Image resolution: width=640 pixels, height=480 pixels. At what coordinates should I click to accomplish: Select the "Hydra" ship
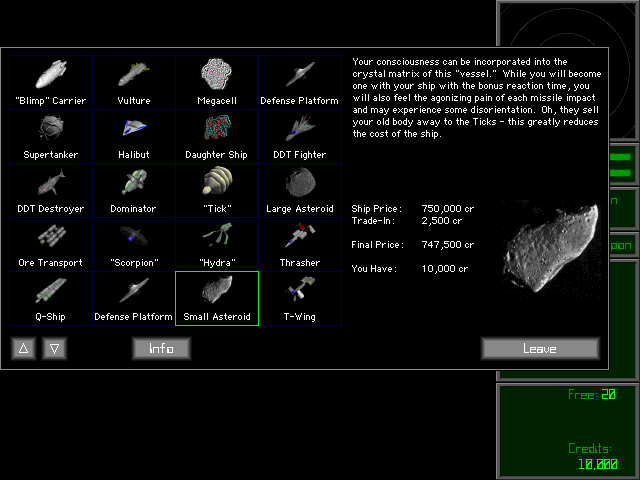(x=217, y=244)
